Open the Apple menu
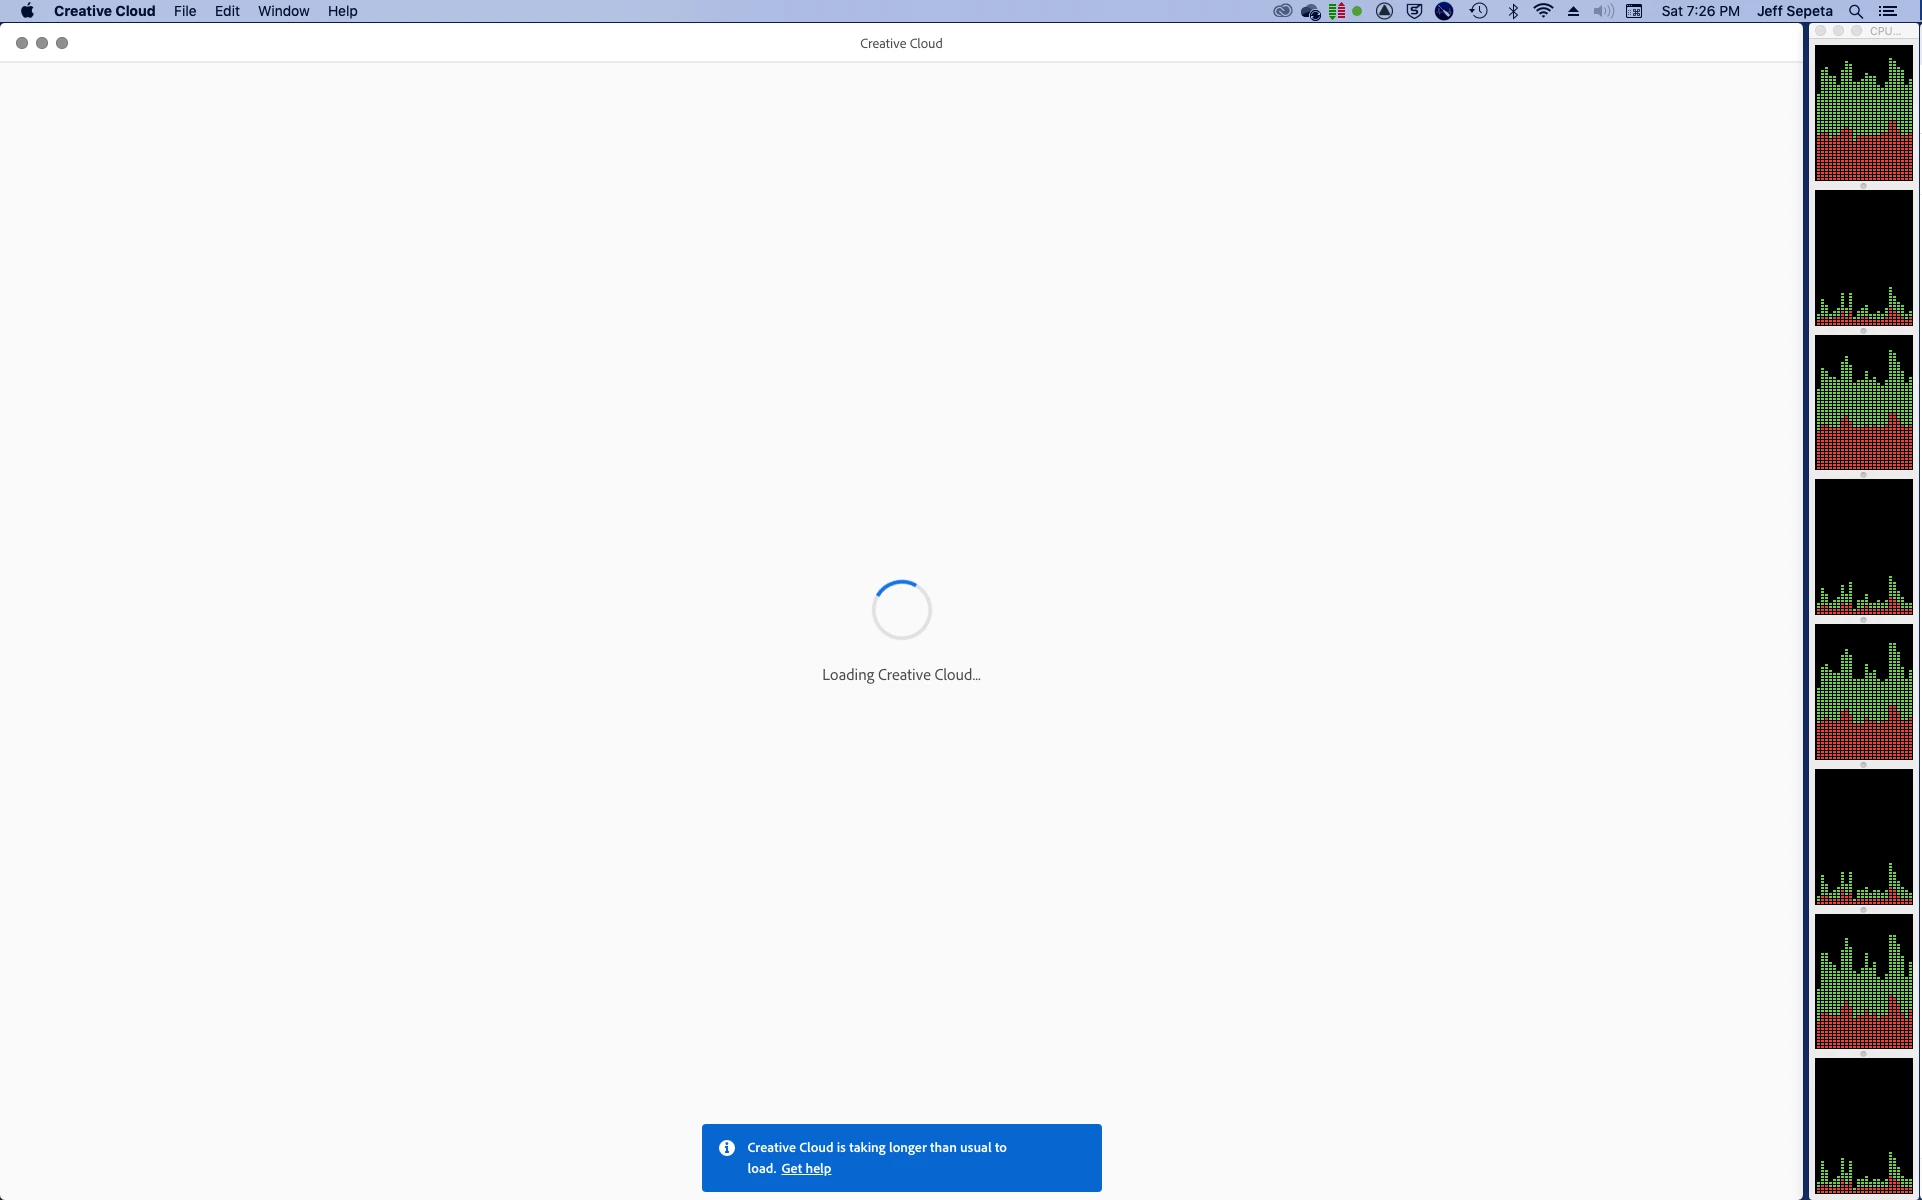This screenshot has width=1922, height=1200. point(27,11)
